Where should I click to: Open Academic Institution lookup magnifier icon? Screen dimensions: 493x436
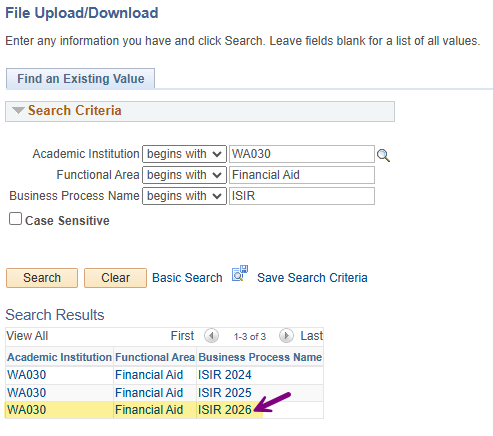383,155
